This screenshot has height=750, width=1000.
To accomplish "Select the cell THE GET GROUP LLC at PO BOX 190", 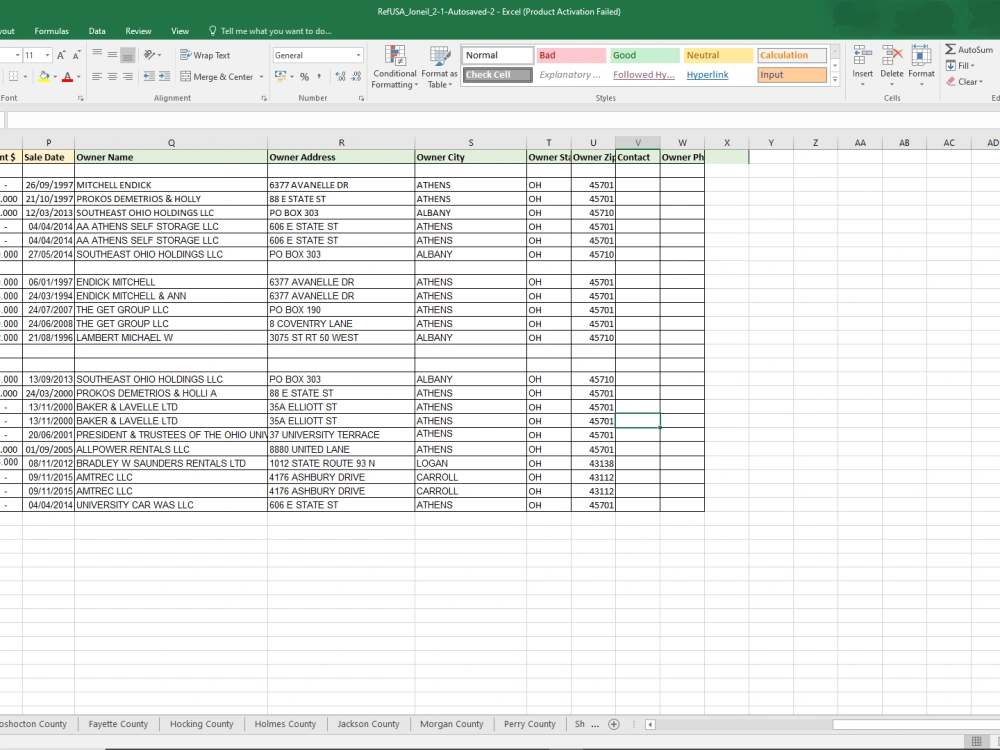I will tap(171, 310).
